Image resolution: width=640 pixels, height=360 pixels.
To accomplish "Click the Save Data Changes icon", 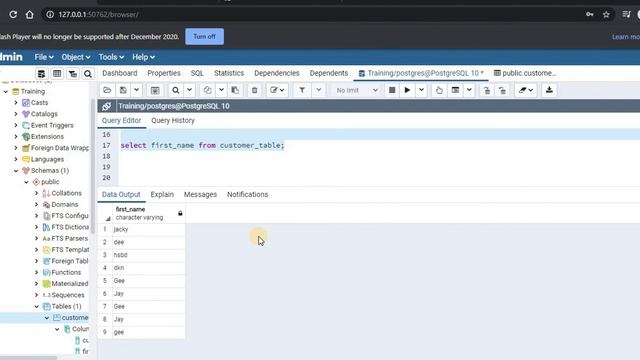I will pos(155,90).
